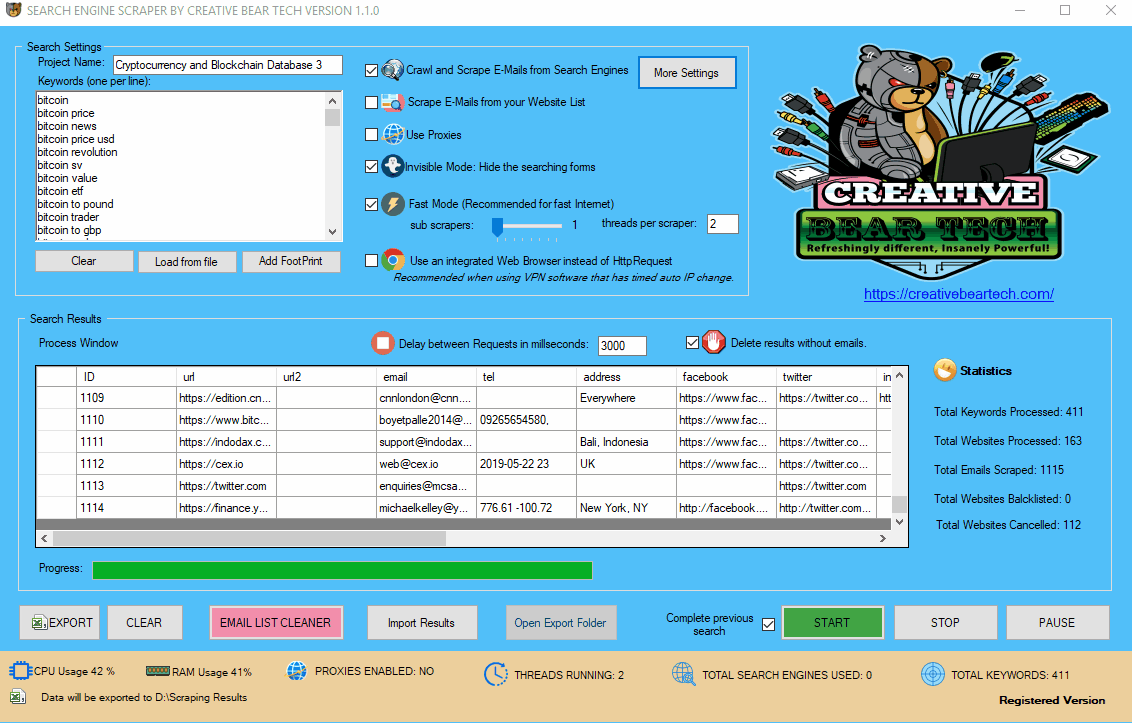Click the Chrome browser icon
This screenshot has width=1132, height=723.
[393, 260]
